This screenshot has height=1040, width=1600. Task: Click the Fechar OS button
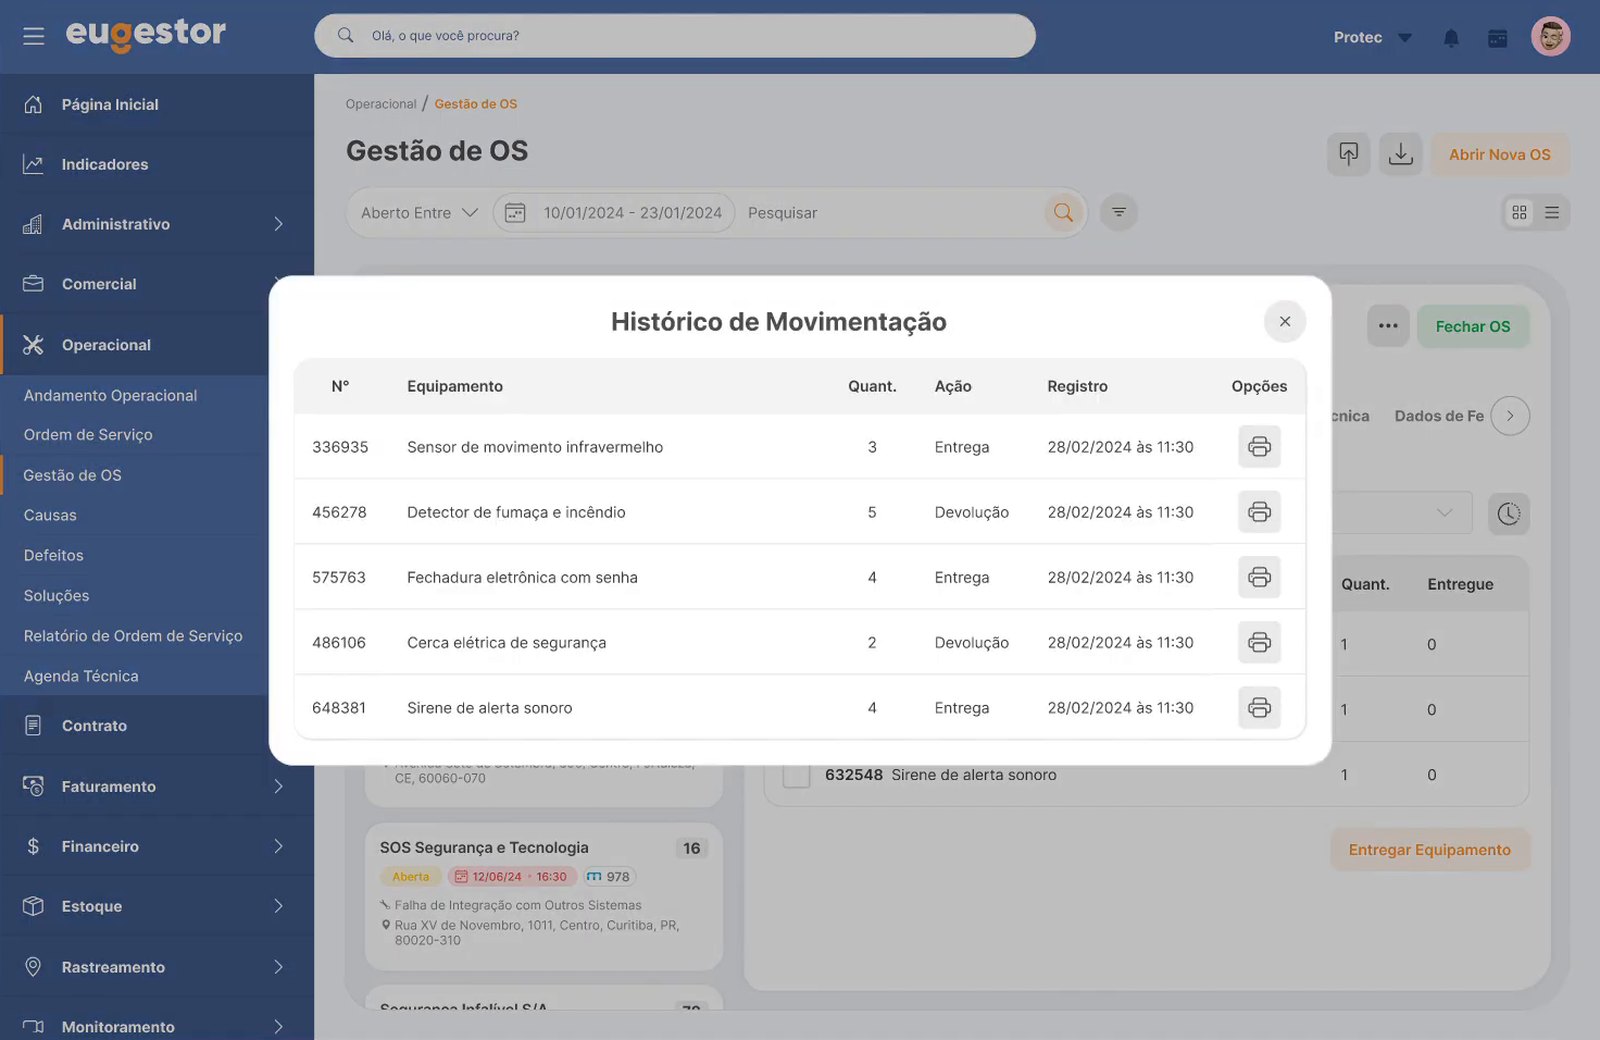[x=1473, y=327]
